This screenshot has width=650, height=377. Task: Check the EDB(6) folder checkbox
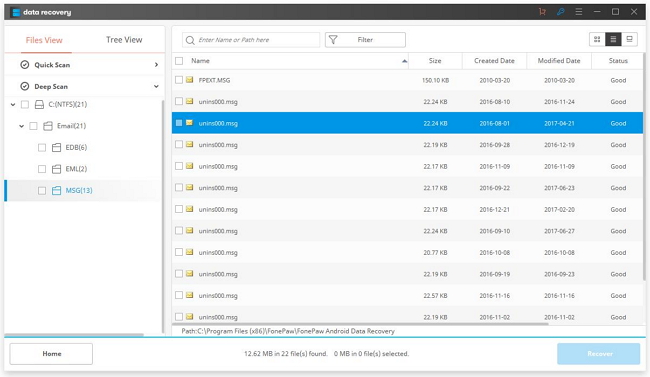click(x=42, y=147)
